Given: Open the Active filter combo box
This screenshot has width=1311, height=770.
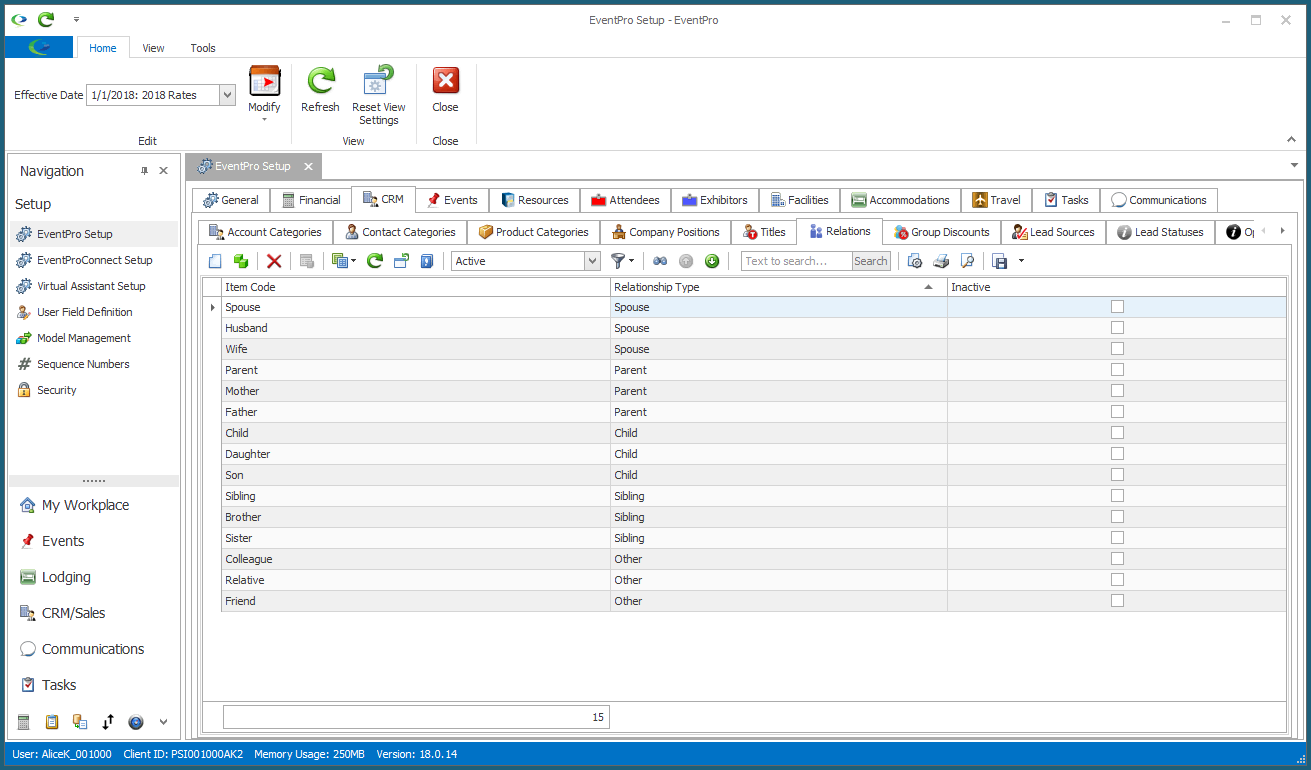Looking at the screenshot, I should (591, 261).
